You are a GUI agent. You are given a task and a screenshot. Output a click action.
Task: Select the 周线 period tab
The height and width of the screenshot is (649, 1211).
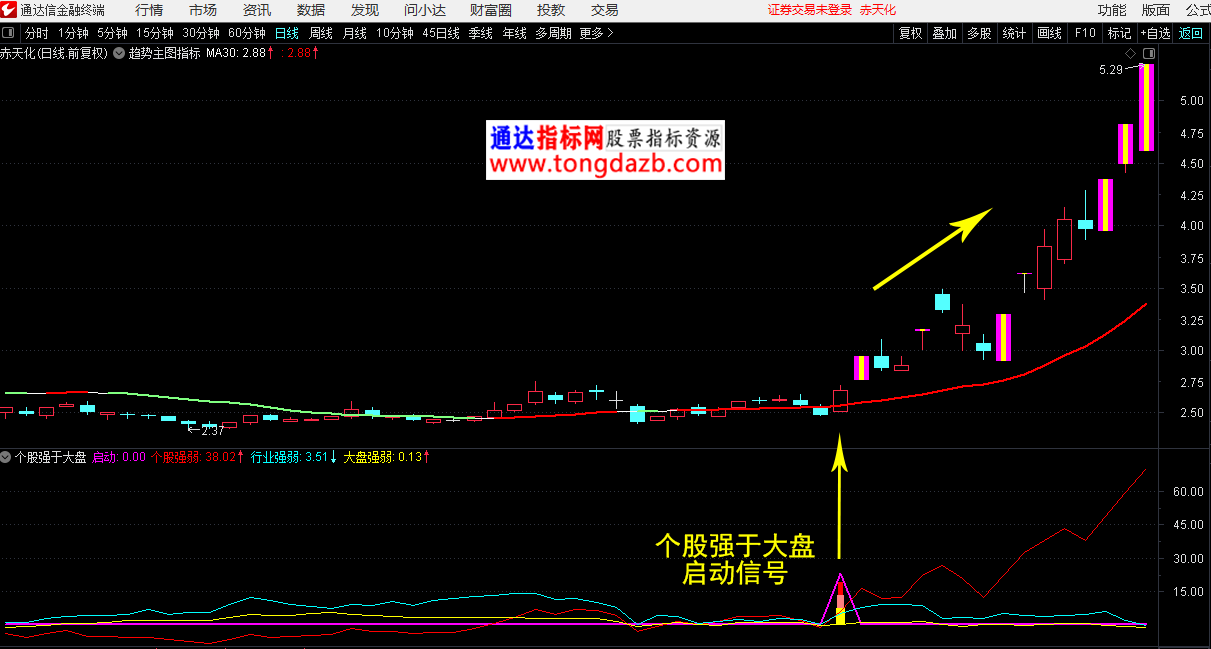pyautogui.click(x=321, y=33)
